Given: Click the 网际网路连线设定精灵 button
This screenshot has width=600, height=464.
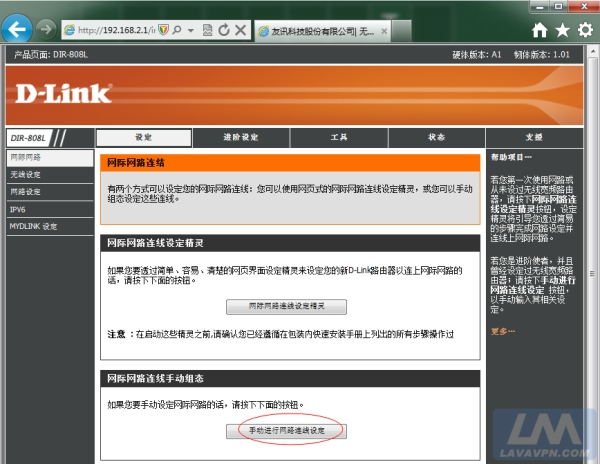Looking at the screenshot, I should 286,307.
